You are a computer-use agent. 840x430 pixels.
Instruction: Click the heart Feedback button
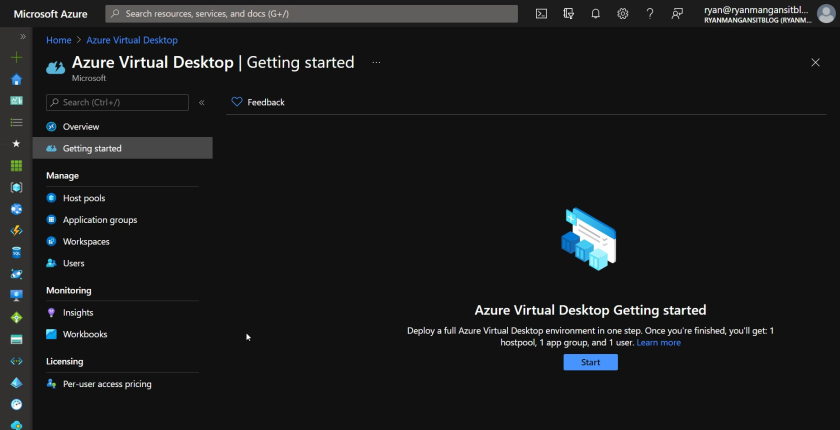258,102
